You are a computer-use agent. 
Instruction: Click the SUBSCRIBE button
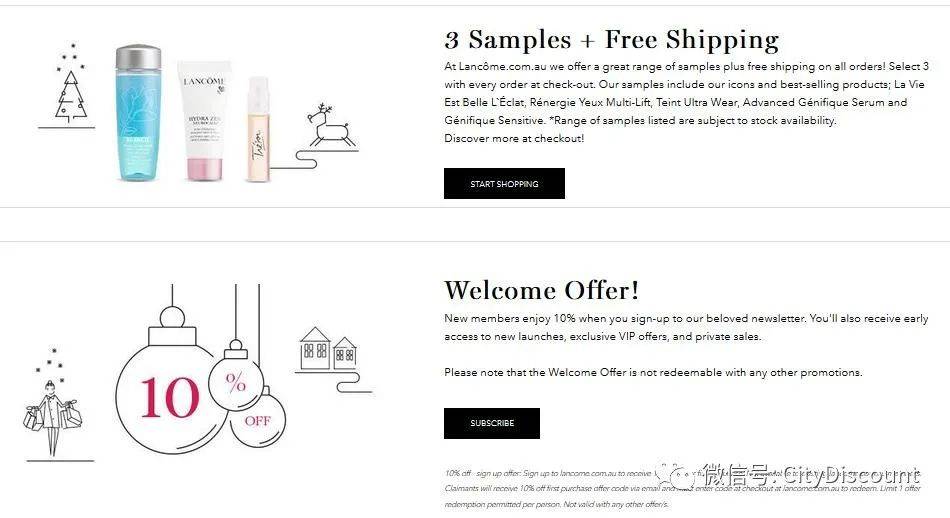tap(491, 423)
